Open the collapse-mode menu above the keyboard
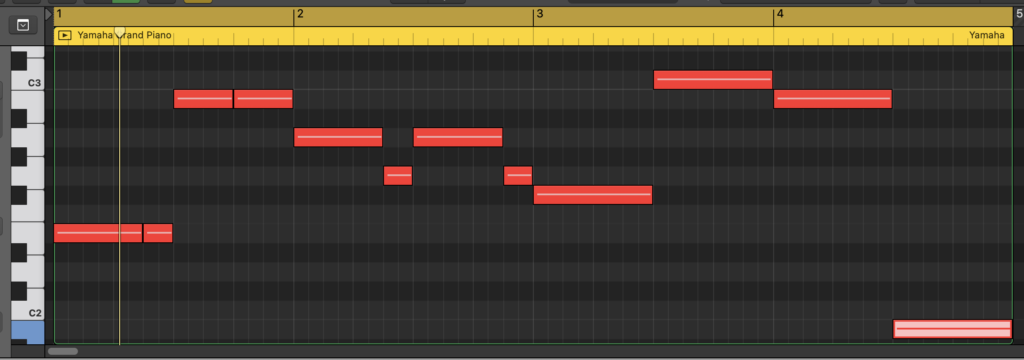This screenshot has width=1024, height=360. tap(23, 25)
